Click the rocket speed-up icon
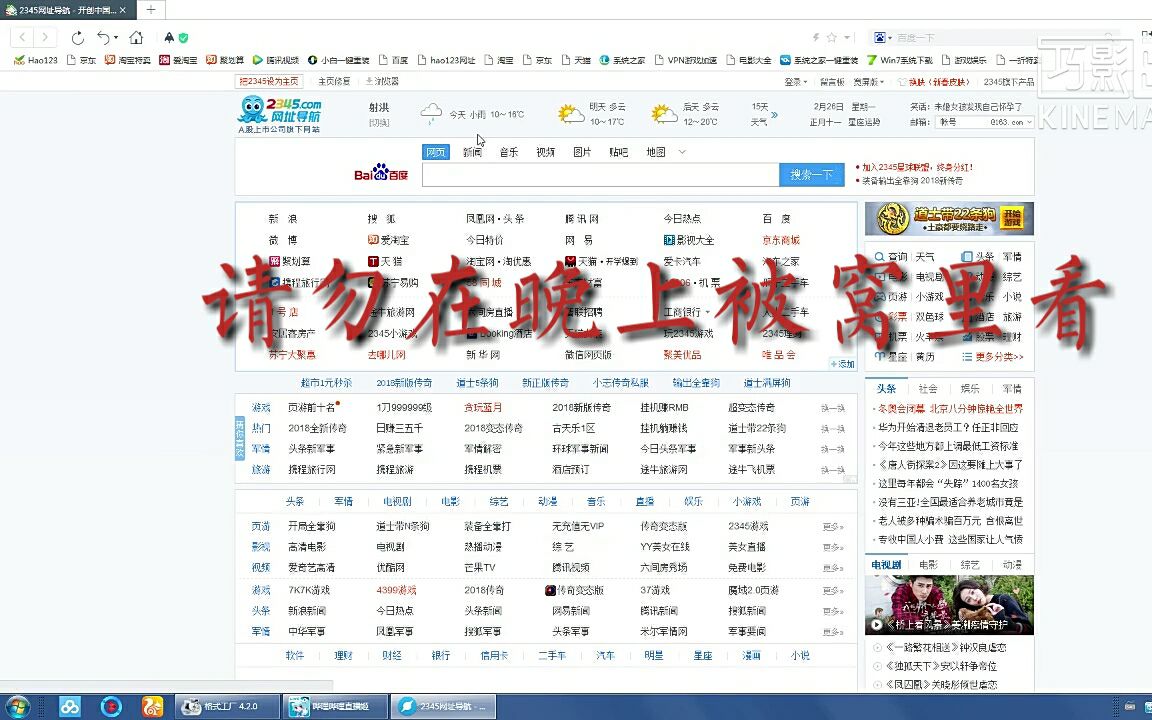The image size is (1152, 720). [169, 37]
